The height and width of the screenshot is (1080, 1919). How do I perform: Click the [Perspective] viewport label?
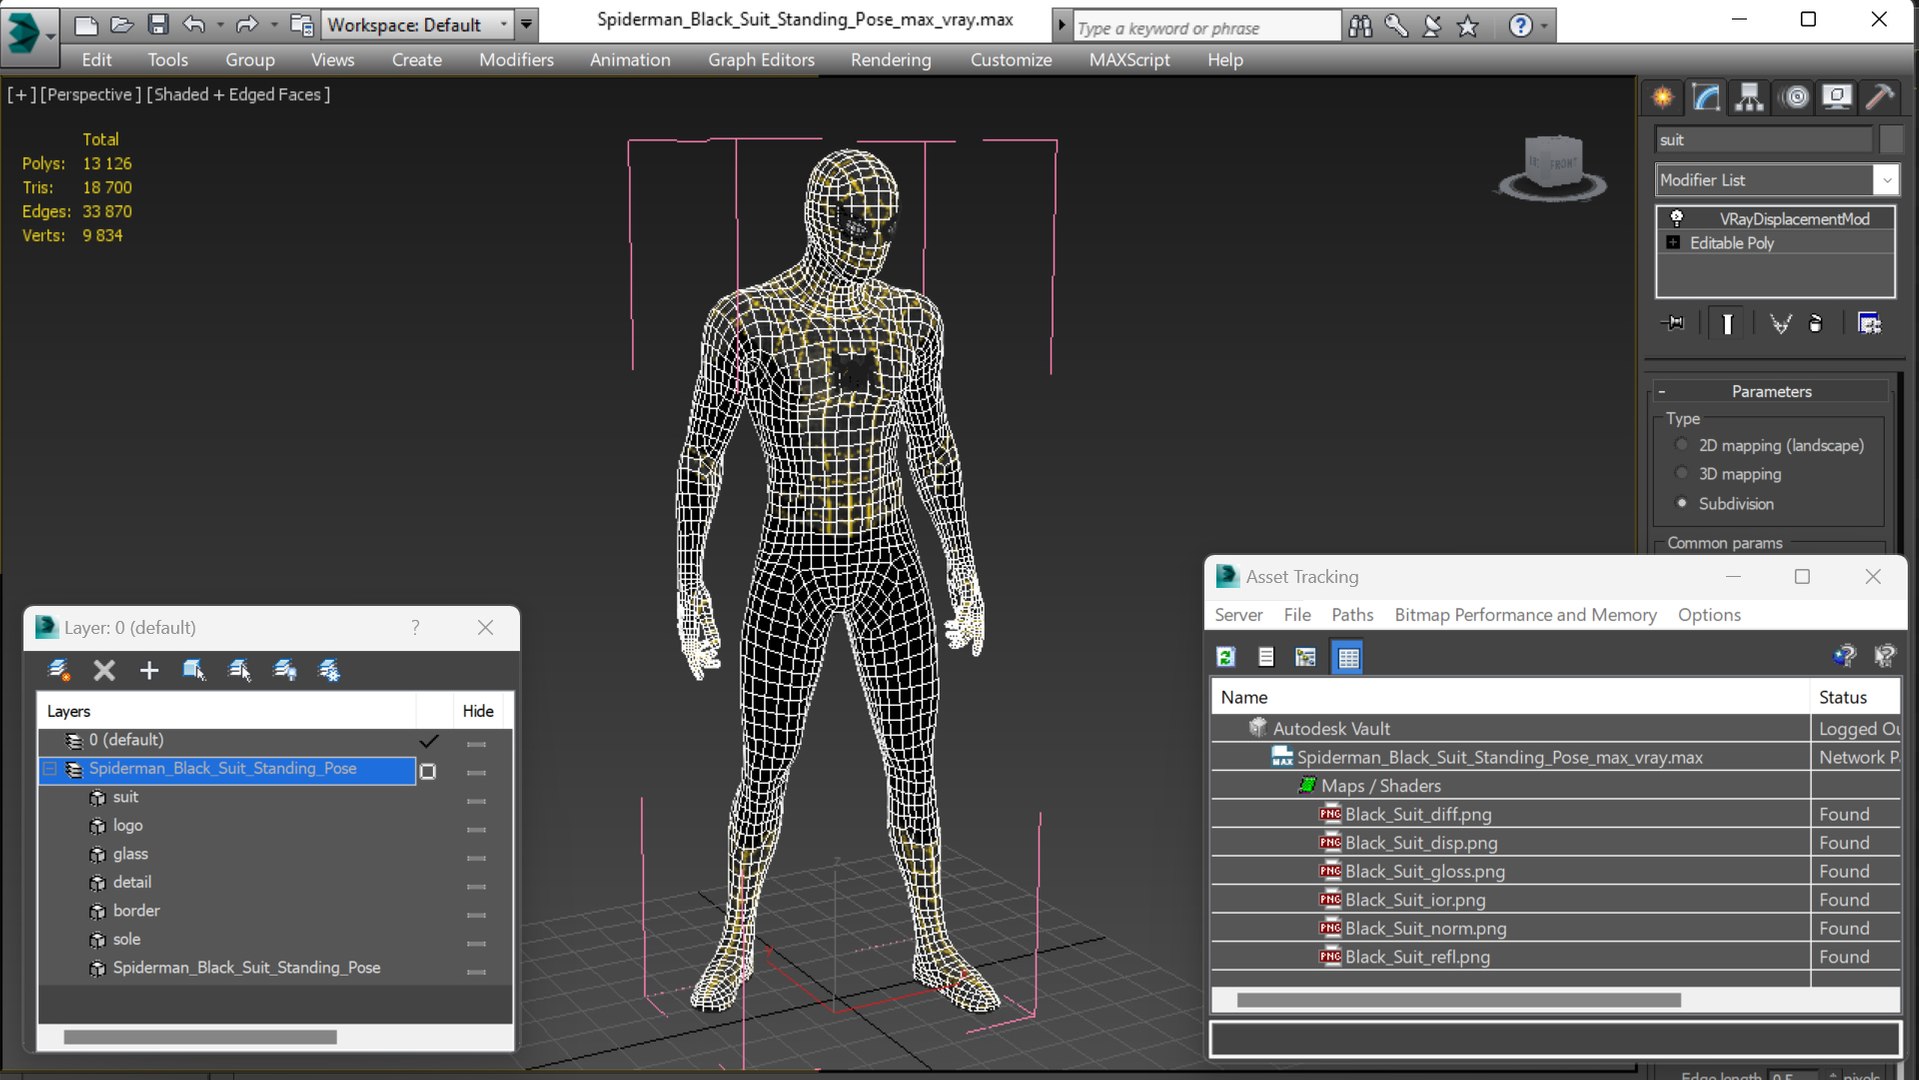[89, 94]
